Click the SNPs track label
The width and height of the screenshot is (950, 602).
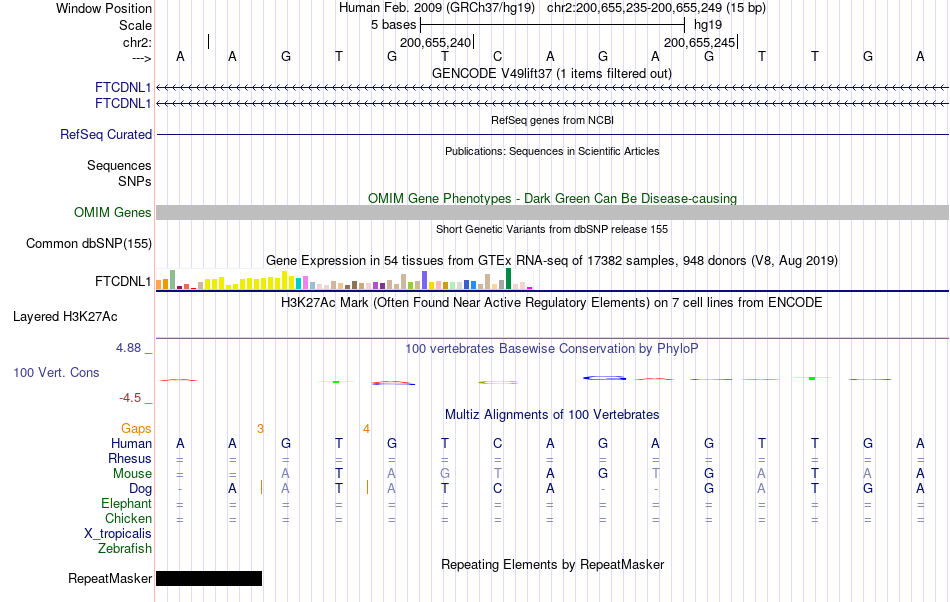pyautogui.click(x=135, y=181)
